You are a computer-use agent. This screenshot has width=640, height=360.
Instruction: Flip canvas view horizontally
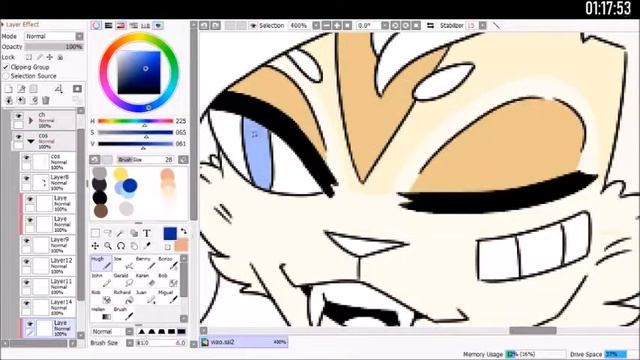click(430, 25)
